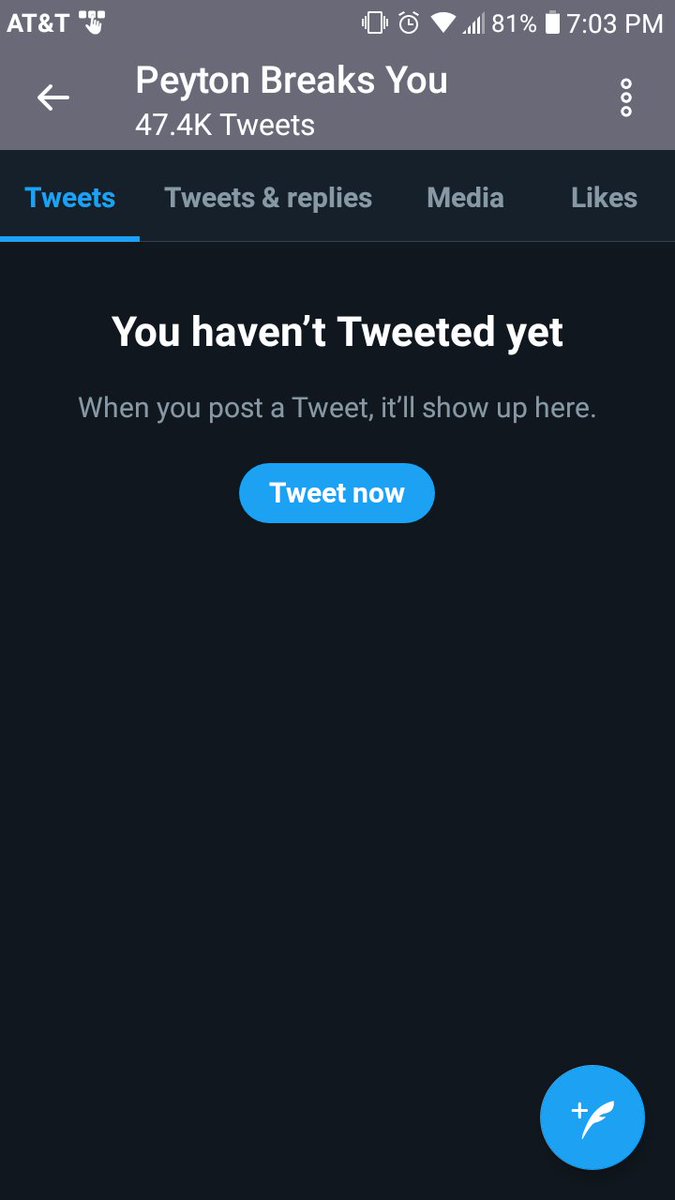The height and width of the screenshot is (1200, 675).
Task: Tap the 7:03 PM clock
Action: pyautogui.click(x=615, y=23)
